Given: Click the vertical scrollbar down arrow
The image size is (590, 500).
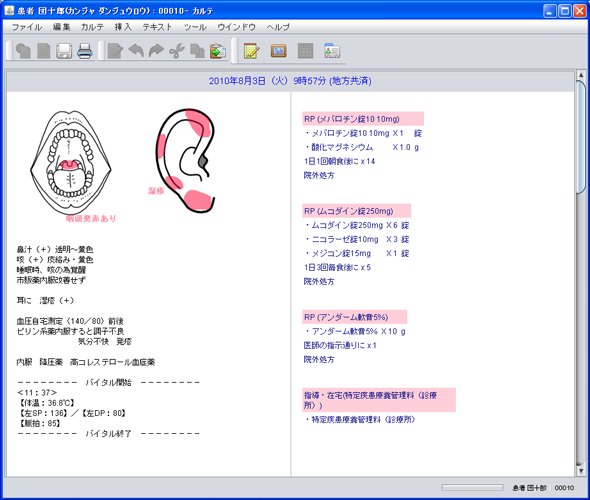Looking at the screenshot, I should (581, 471).
